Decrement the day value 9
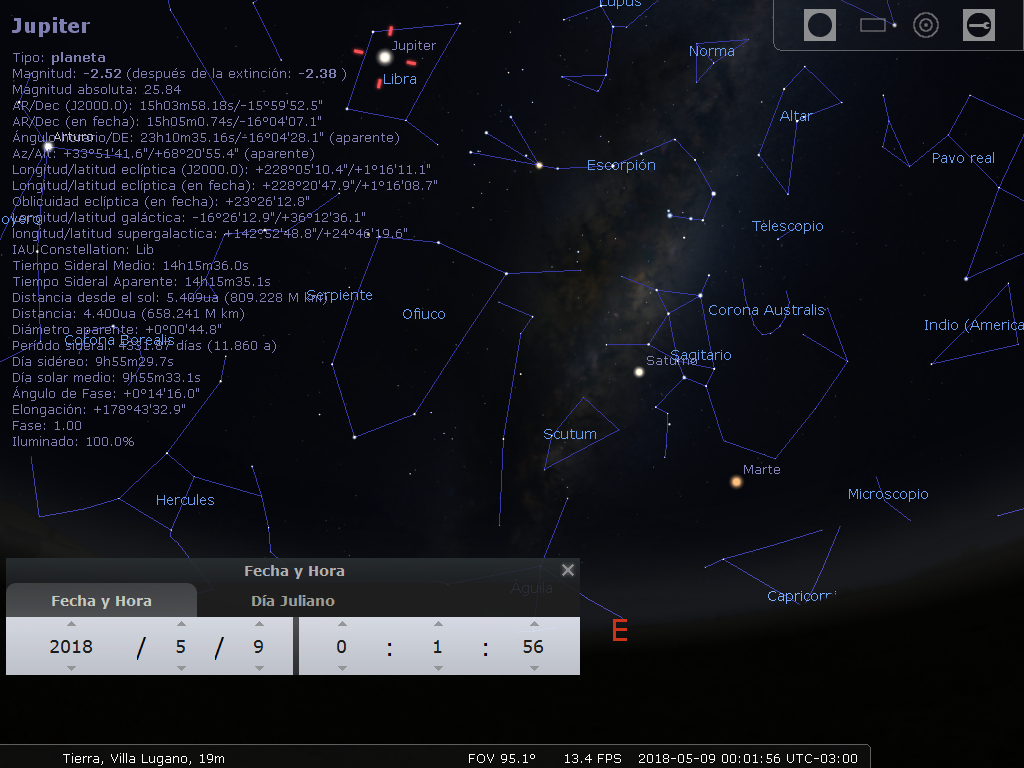Image resolution: width=1024 pixels, height=768 pixels. pyautogui.click(x=259, y=668)
